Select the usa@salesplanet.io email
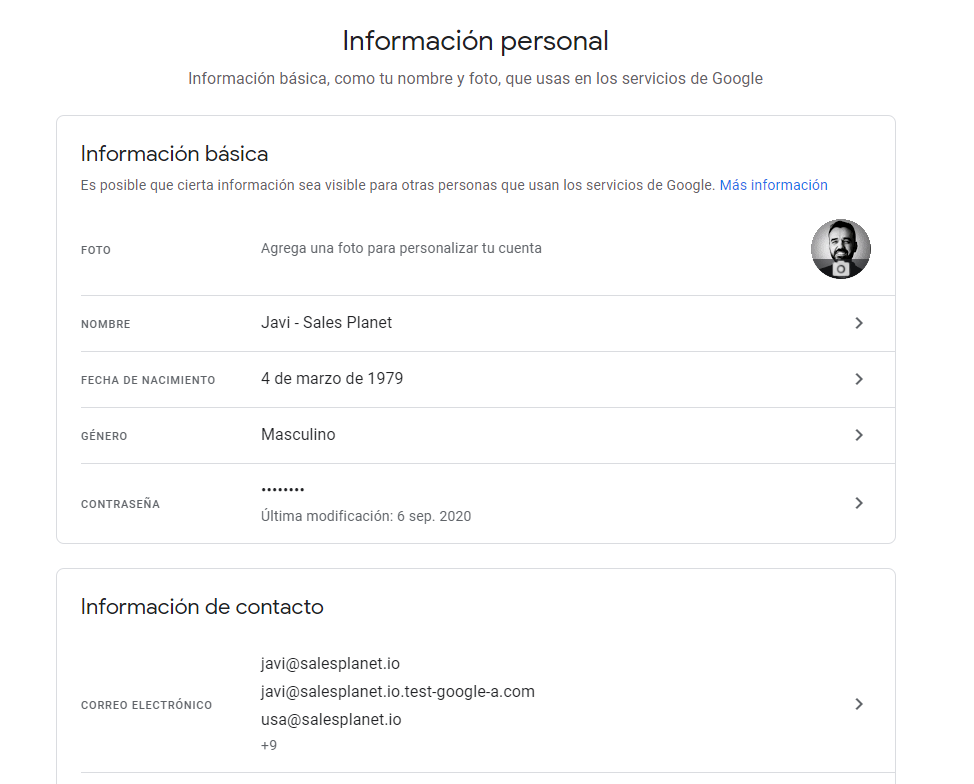The image size is (974, 784). click(x=331, y=719)
